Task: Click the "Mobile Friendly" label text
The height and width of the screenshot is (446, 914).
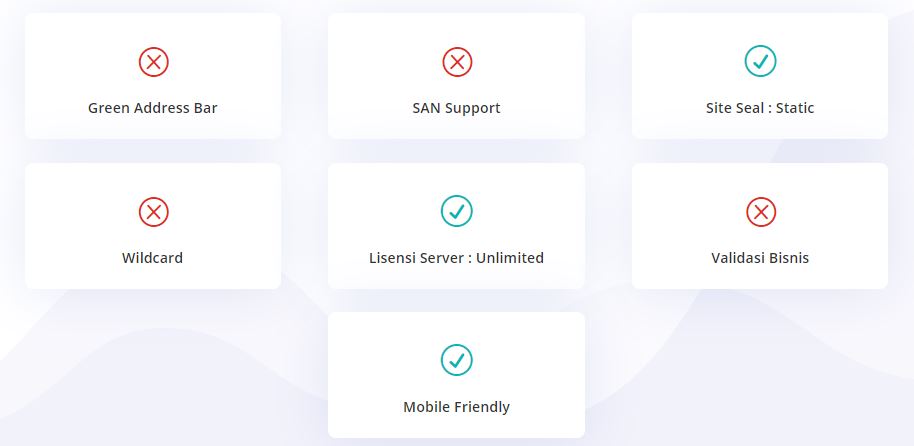Action: coord(457,407)
